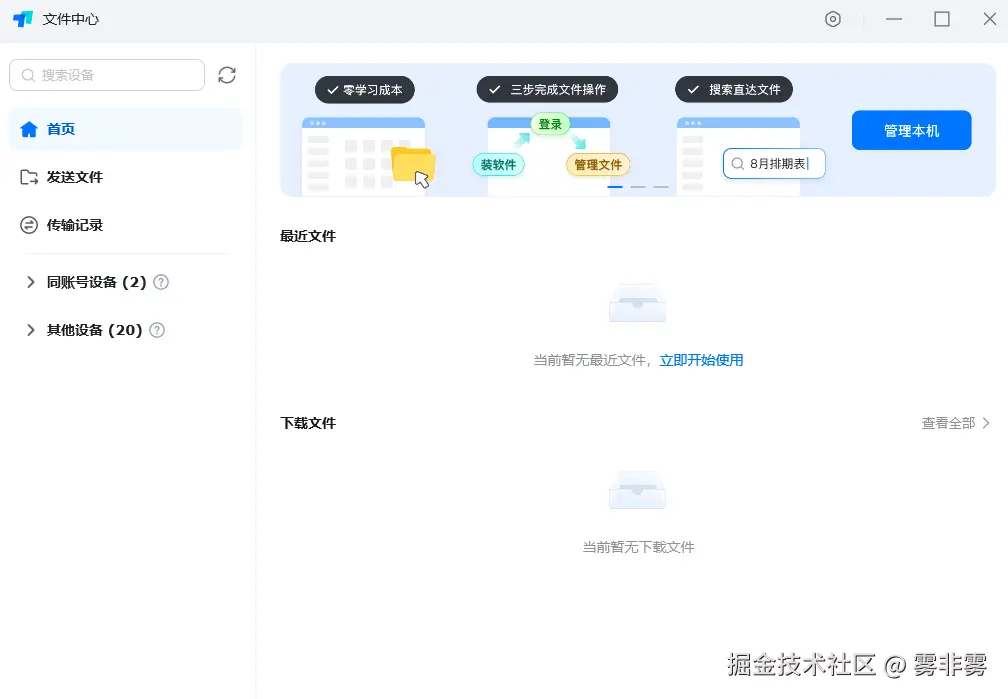Viewport: 1008px width, 699px height.
Task: Click the 其他设备 (20) group label
Action: coord(94,330)
